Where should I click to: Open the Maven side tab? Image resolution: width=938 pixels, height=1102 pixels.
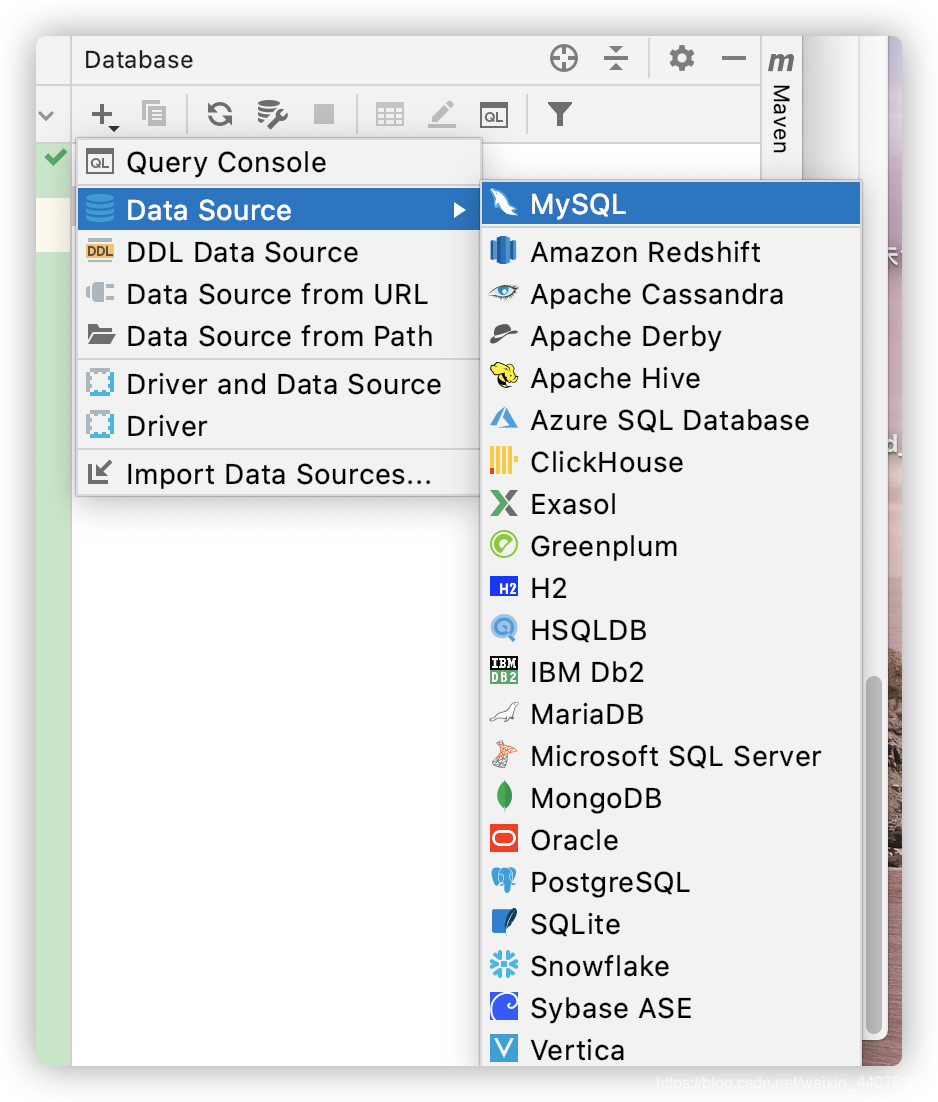pos(781,102)
